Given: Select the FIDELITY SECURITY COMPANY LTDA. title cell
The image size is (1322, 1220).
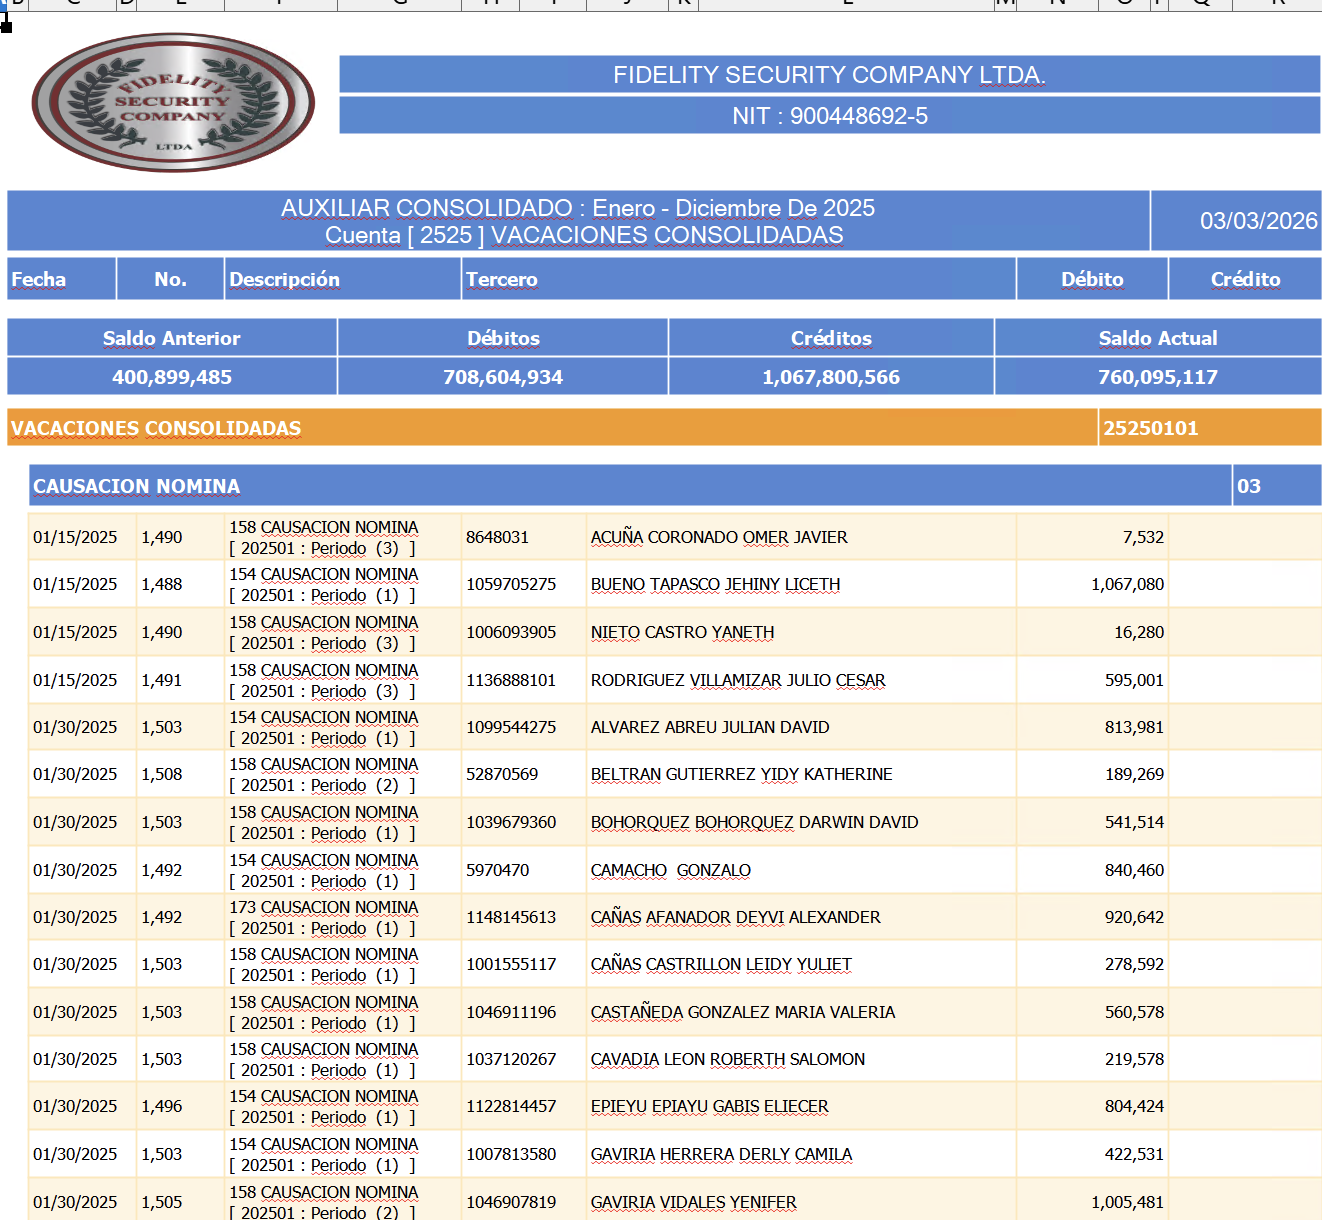Looking at the screenshot, I should [829, 75].
